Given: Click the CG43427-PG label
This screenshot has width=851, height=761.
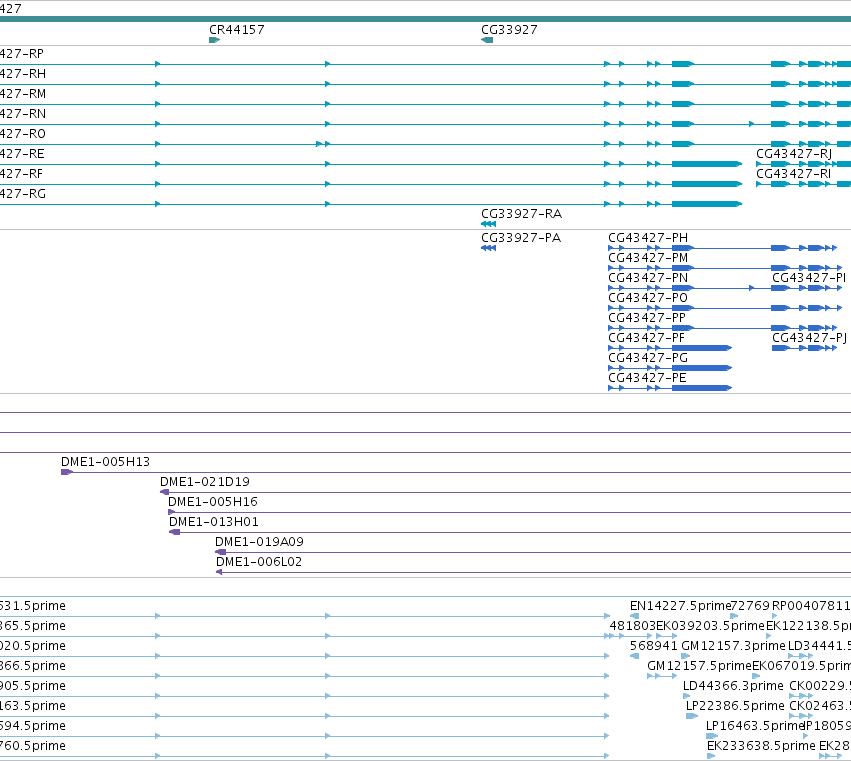Looking at the screenshot, I should pos(648,358).
